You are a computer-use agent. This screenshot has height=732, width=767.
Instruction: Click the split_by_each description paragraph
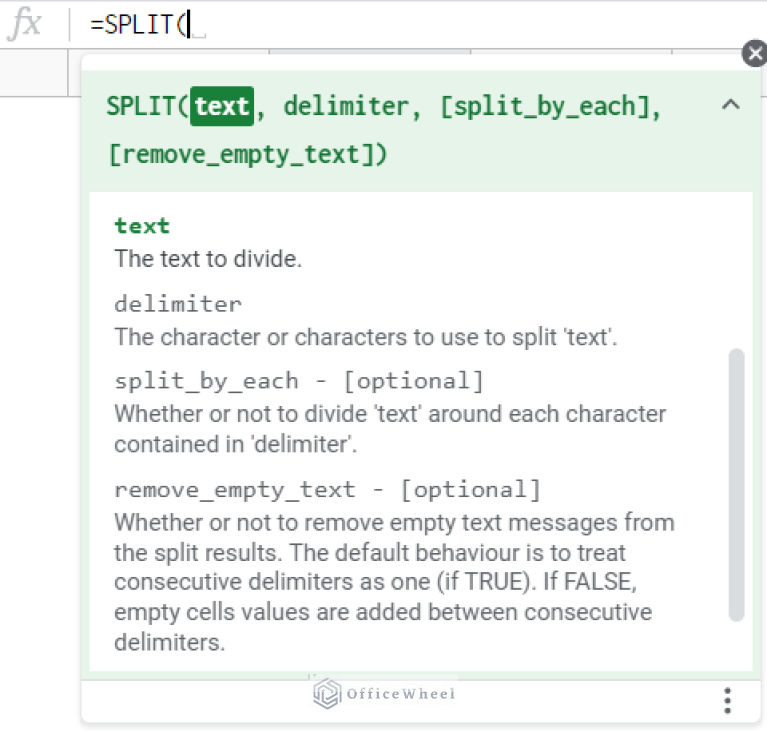390,429
